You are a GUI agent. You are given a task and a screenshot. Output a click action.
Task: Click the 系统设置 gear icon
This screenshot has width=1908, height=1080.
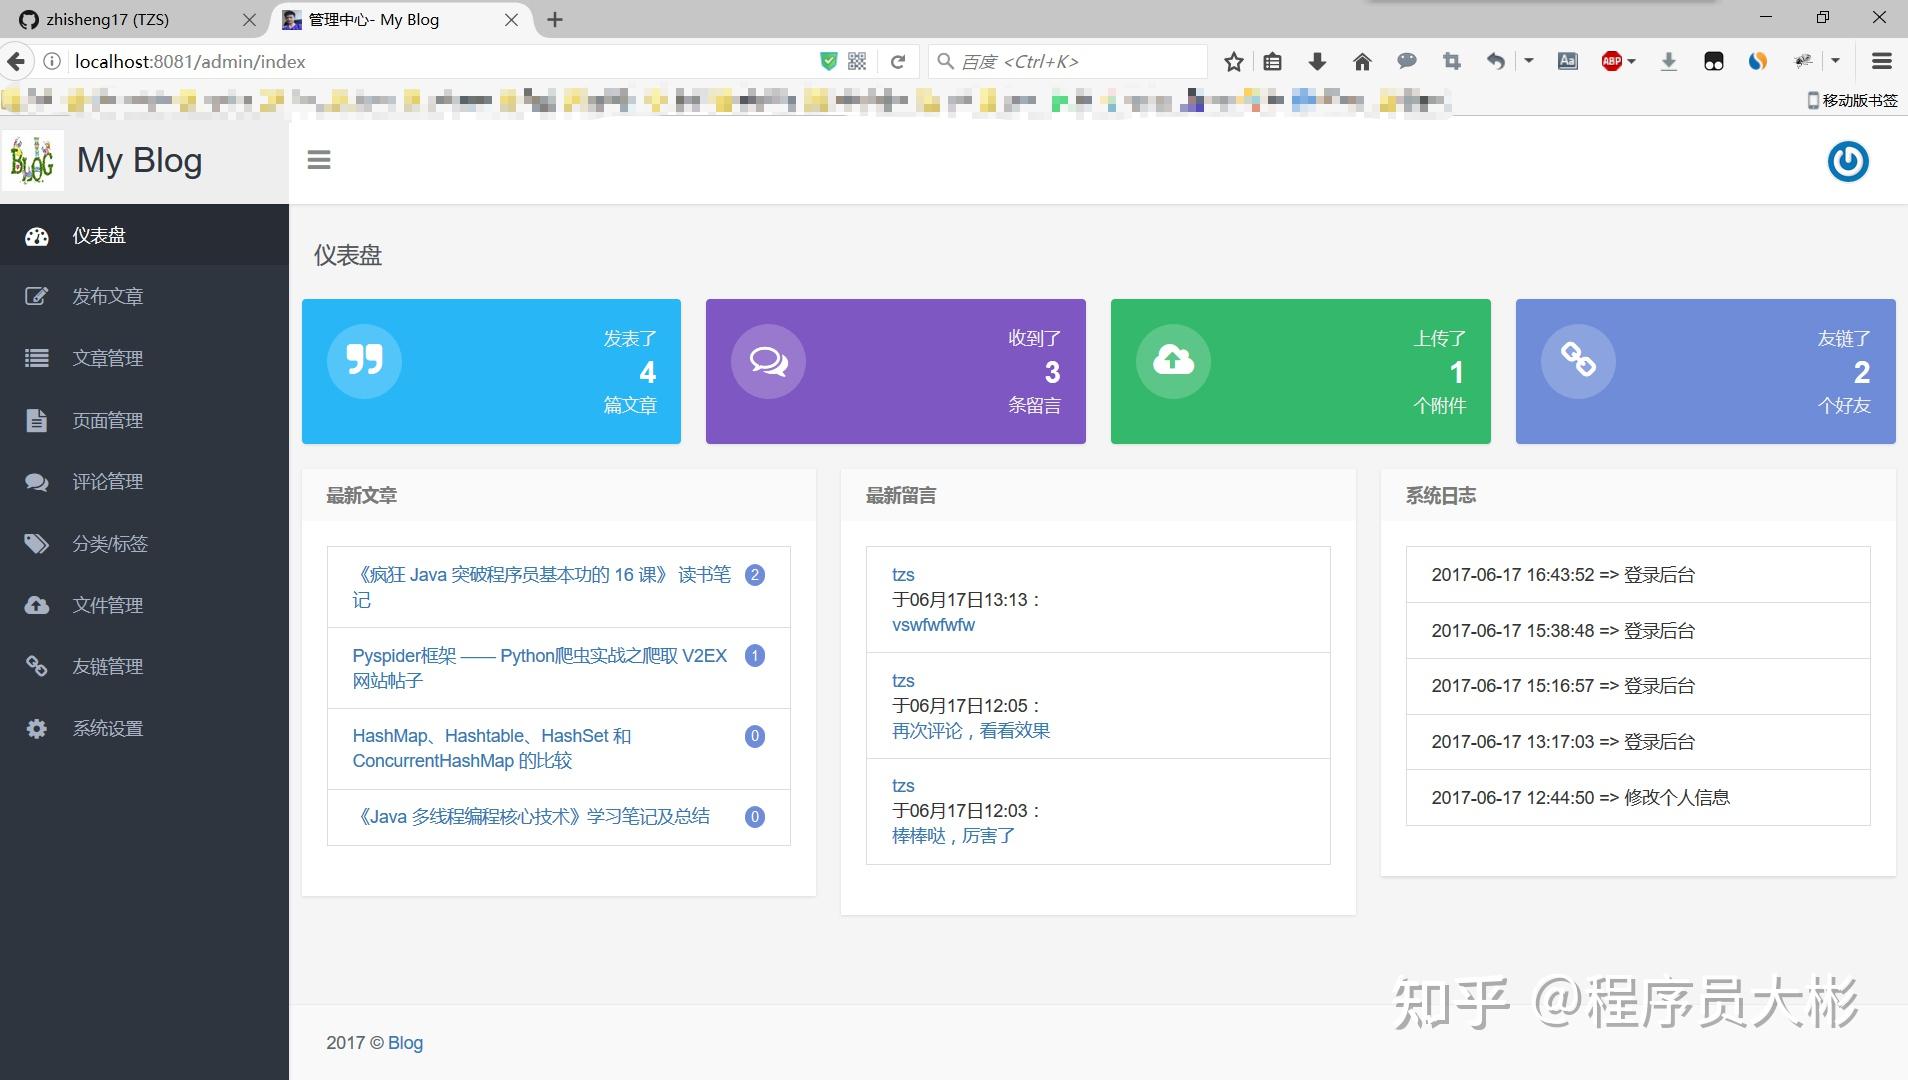pos(36,728)
